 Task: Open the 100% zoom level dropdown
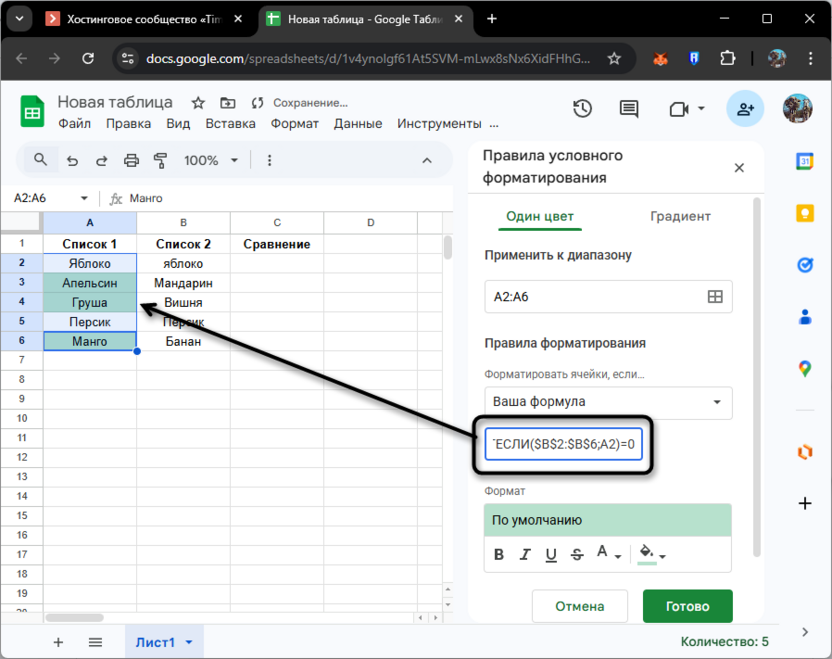point(209,160)
